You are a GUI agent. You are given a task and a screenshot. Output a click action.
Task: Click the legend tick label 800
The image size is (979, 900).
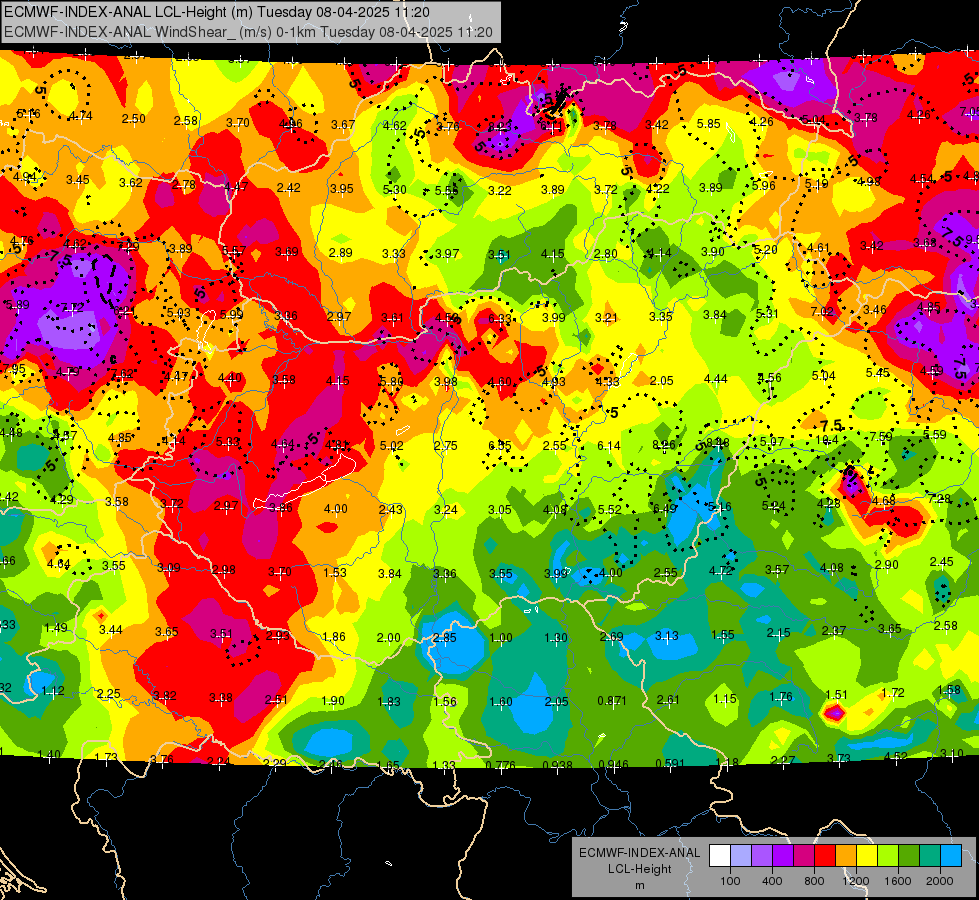point(814,881)
